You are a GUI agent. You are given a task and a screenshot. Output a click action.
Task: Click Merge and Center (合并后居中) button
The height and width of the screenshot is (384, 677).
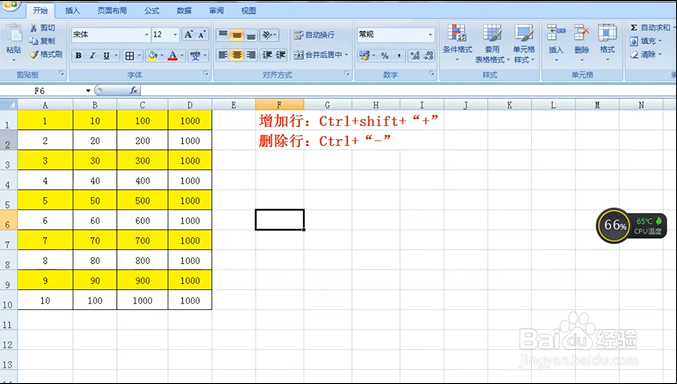(x=321, y=55)
